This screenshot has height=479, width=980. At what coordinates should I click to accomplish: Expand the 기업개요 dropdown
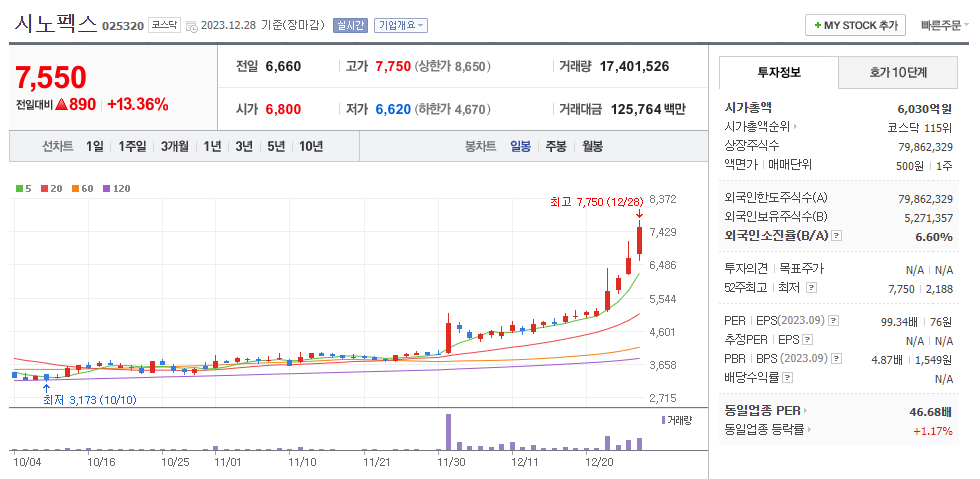[401, 26]
